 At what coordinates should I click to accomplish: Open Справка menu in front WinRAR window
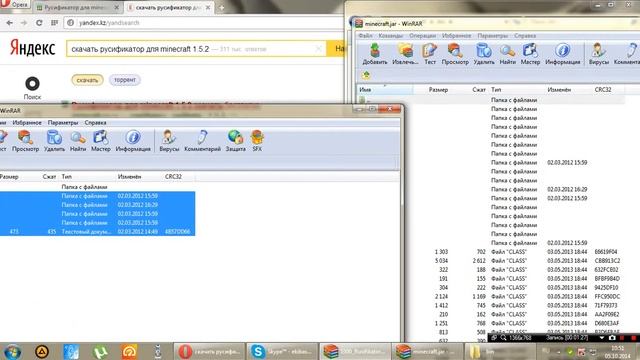click(96, 122)
